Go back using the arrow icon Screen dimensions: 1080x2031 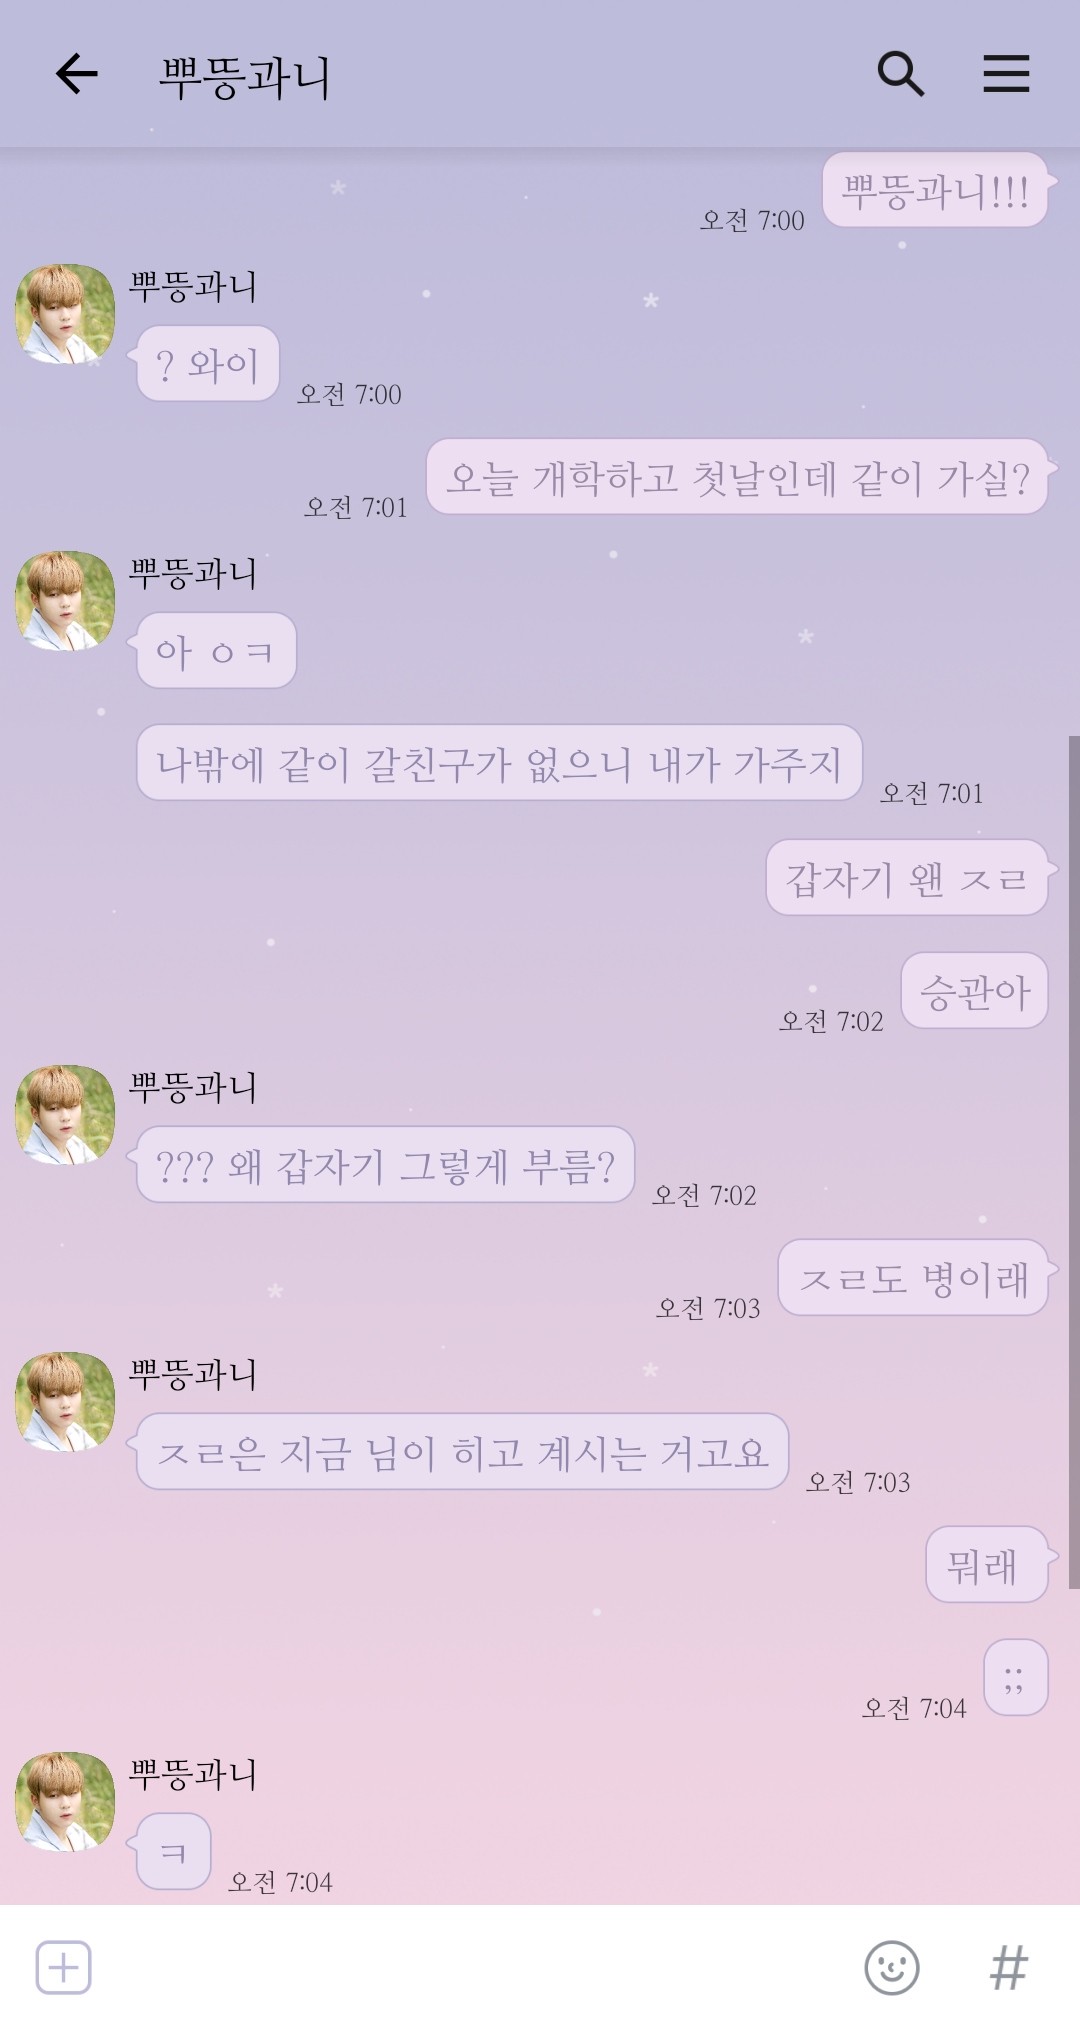point(76,74)
